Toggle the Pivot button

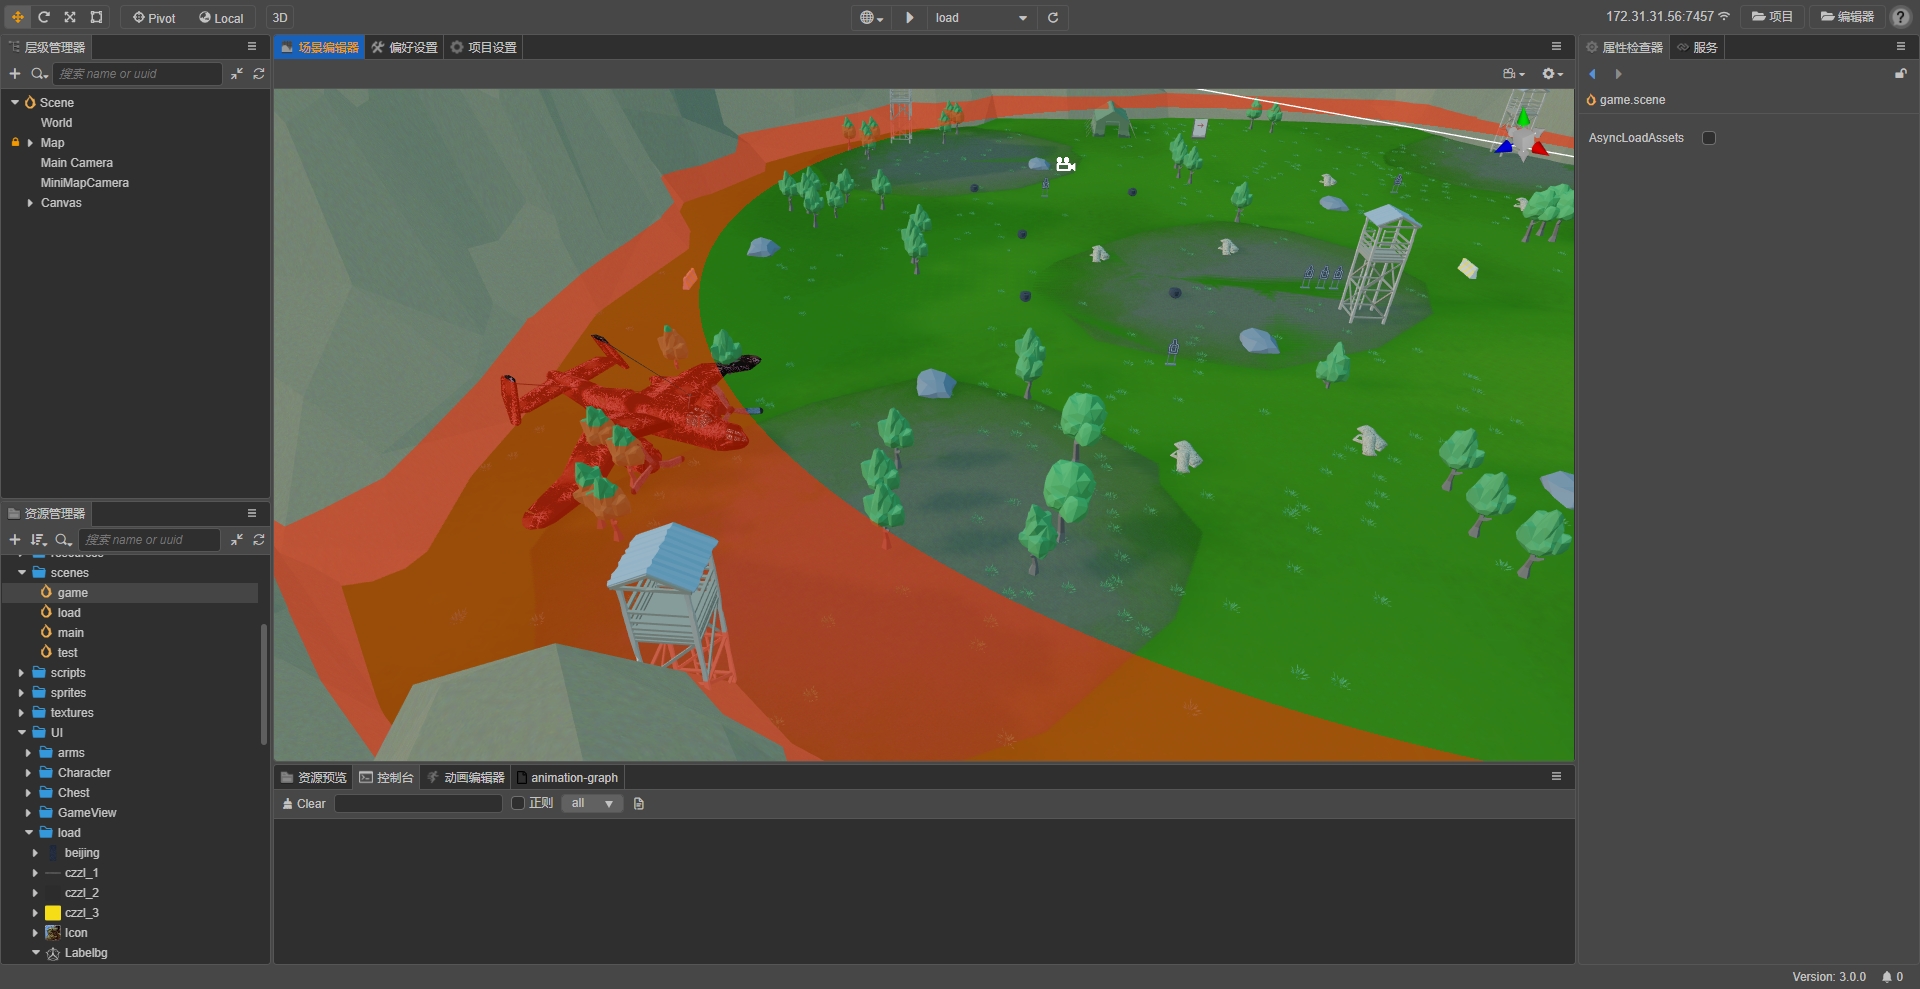(x=154, y=17)
